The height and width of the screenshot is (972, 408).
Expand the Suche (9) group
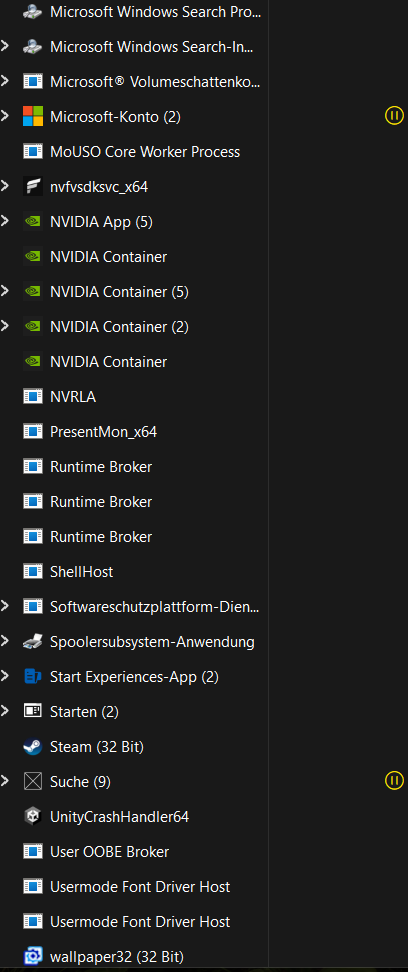[x=5, y=781]
